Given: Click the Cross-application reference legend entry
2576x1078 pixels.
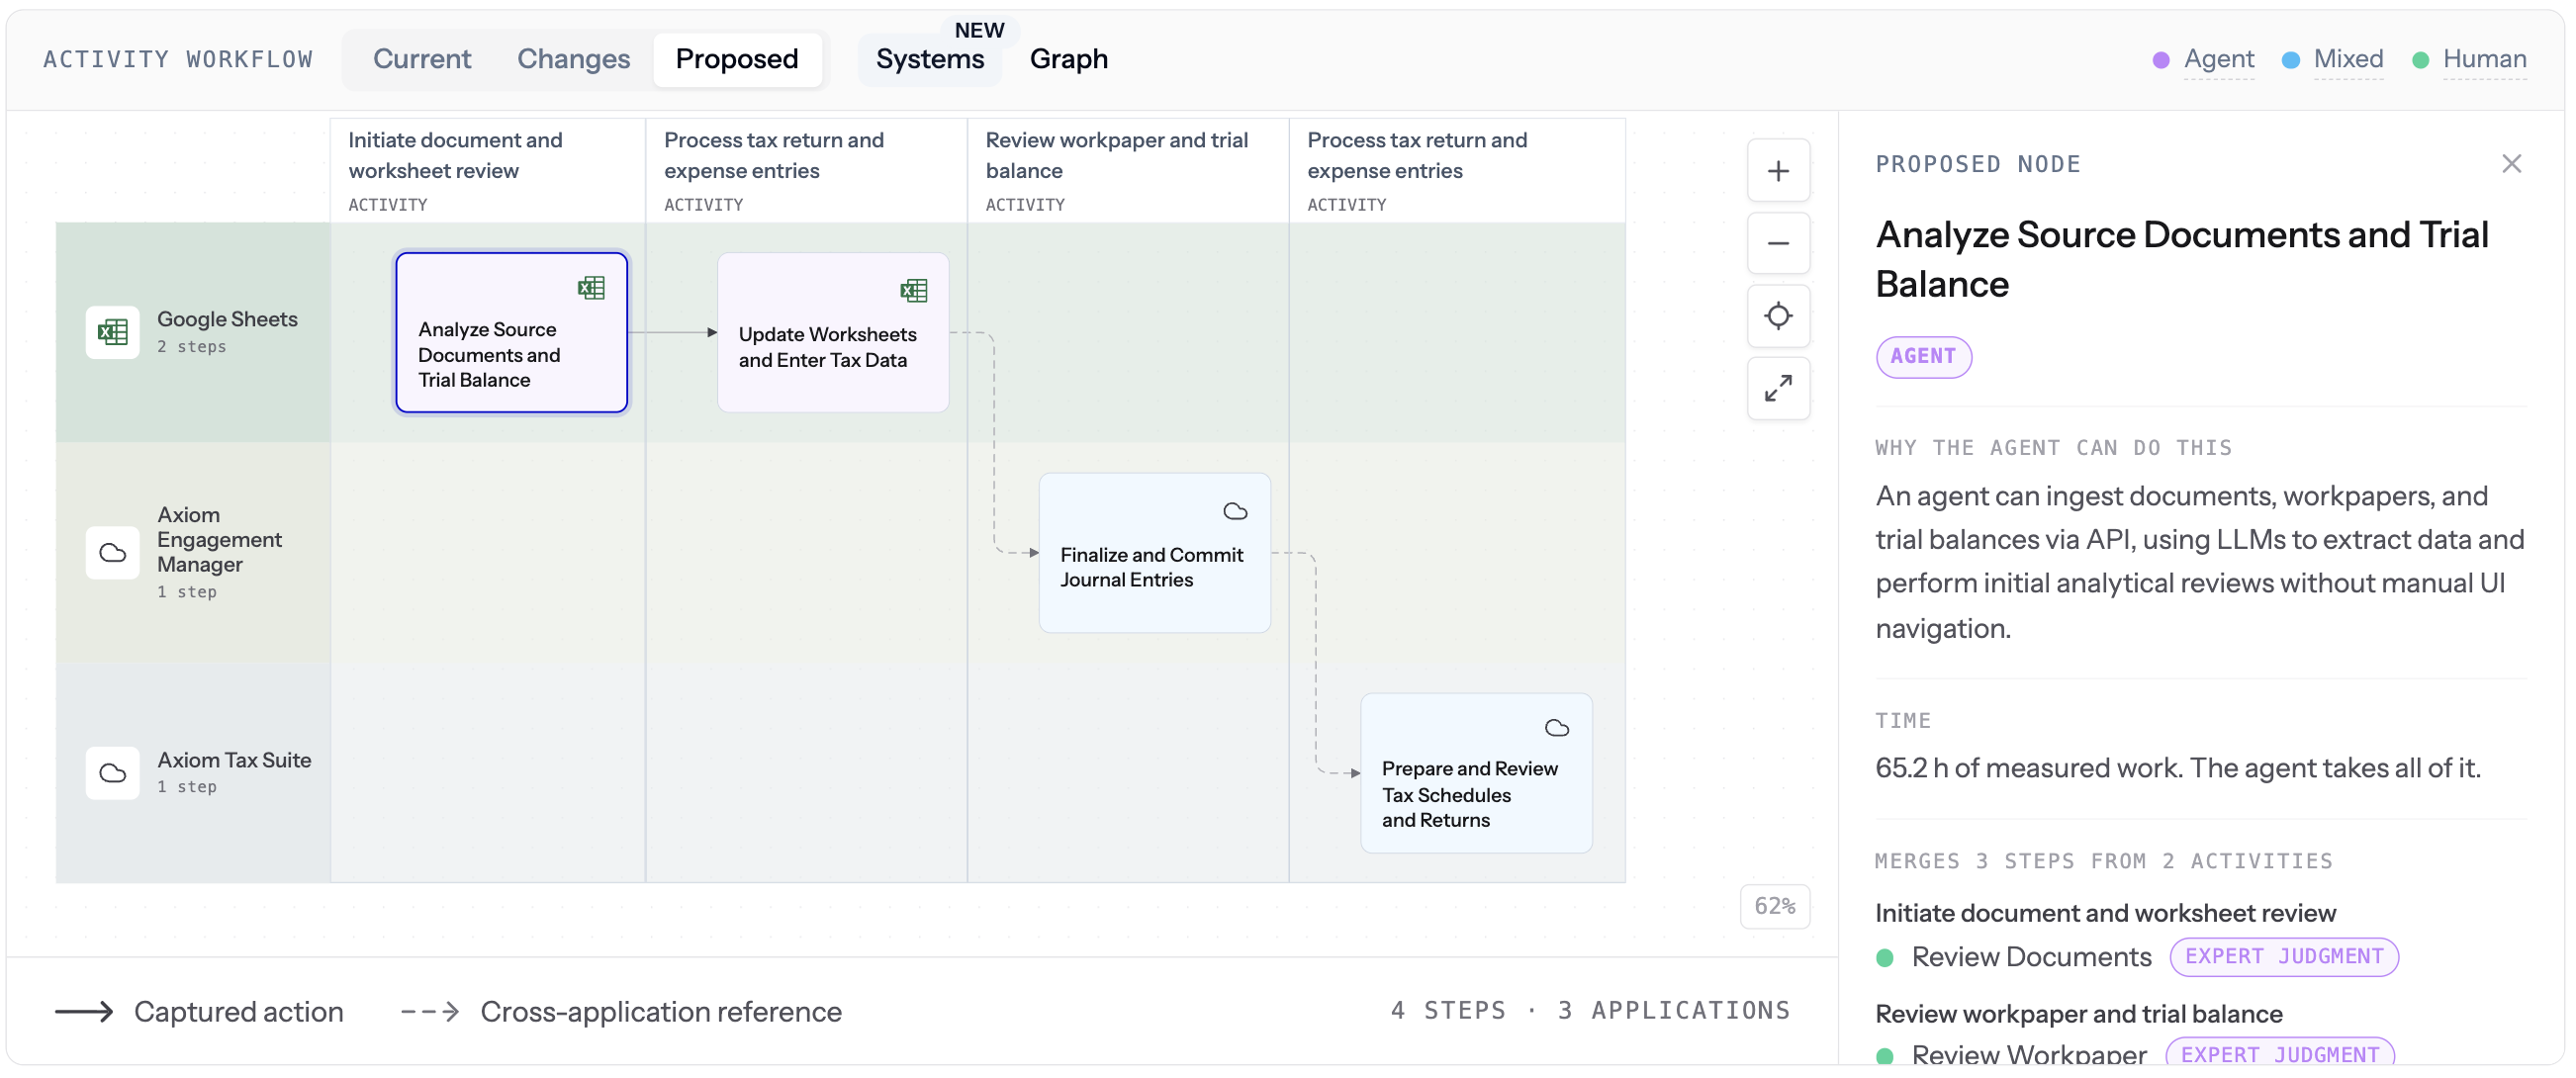Looking at the screenshot, I should (621, 1012).
